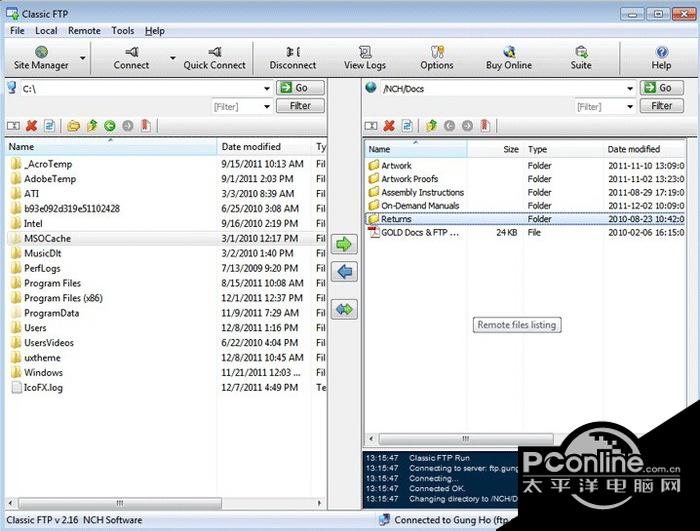This screenshot has height=531, width=700.
Task: Sort remote files by Size column
Action: pos(495,149)
